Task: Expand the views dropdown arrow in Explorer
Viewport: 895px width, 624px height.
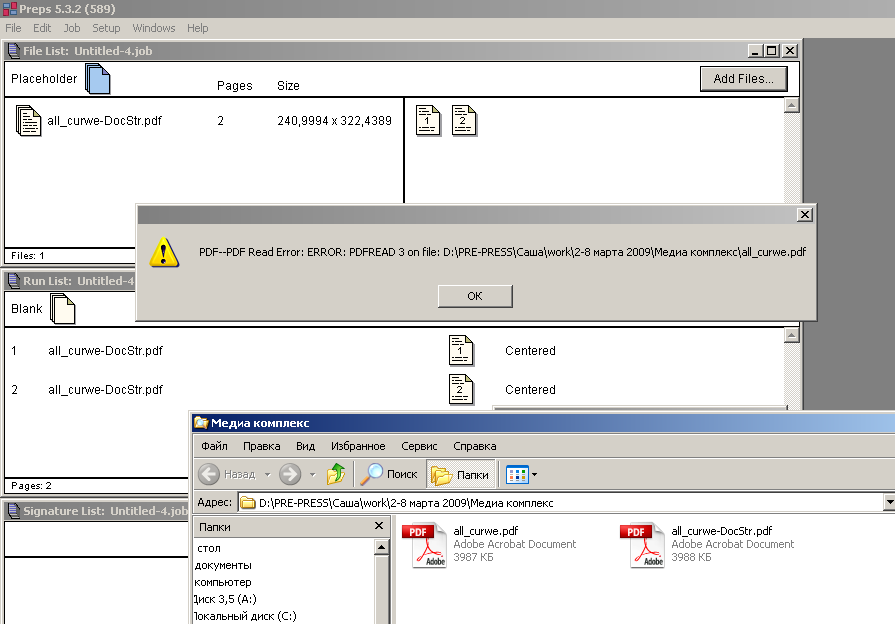Action: 534,474
